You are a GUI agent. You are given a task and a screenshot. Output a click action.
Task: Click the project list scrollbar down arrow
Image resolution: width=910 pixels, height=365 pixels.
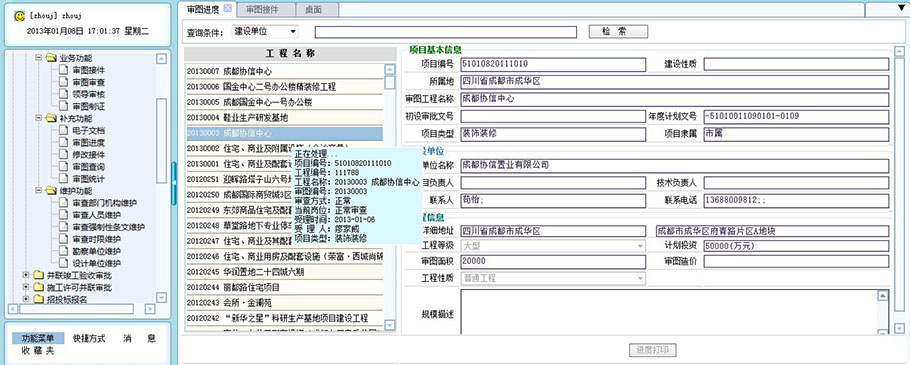(390, 326)
